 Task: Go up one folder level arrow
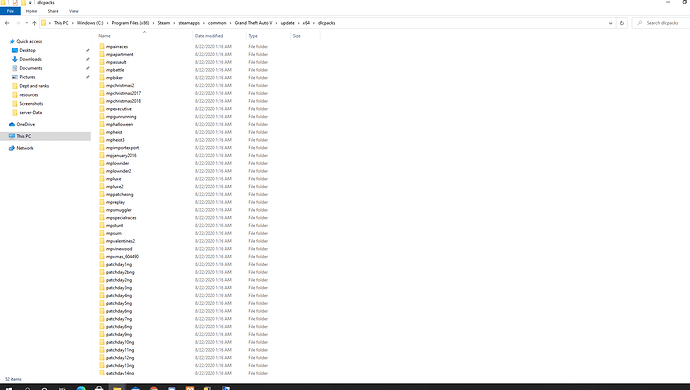[34, 23]
